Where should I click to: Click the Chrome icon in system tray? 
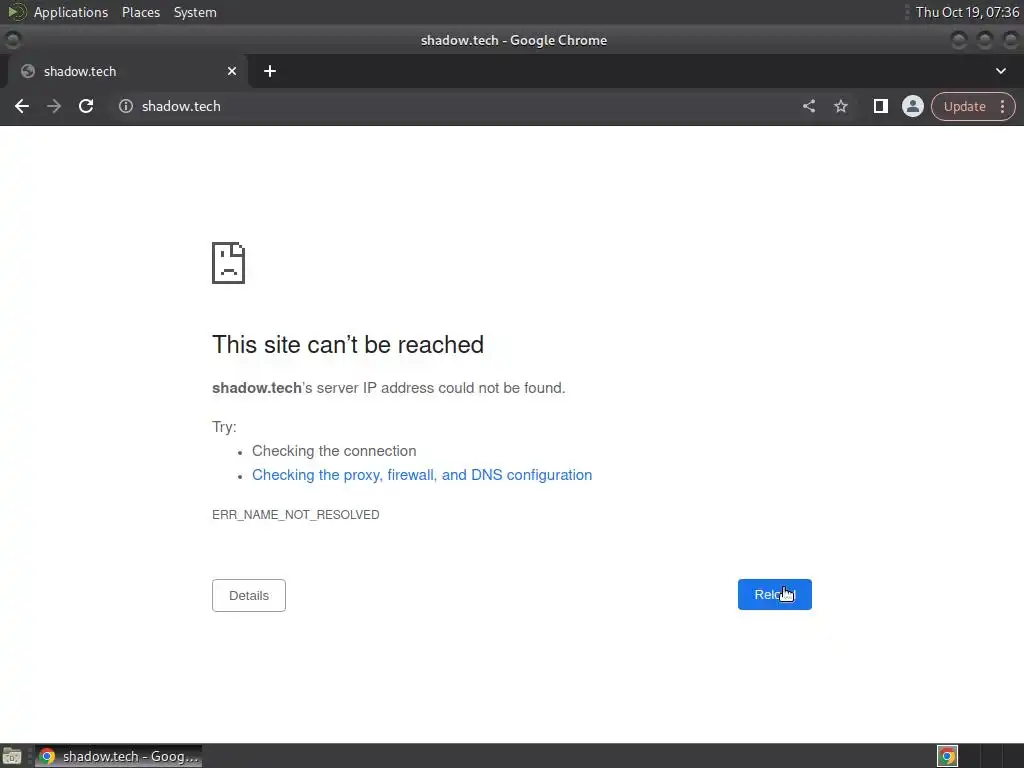pos(947,756)
